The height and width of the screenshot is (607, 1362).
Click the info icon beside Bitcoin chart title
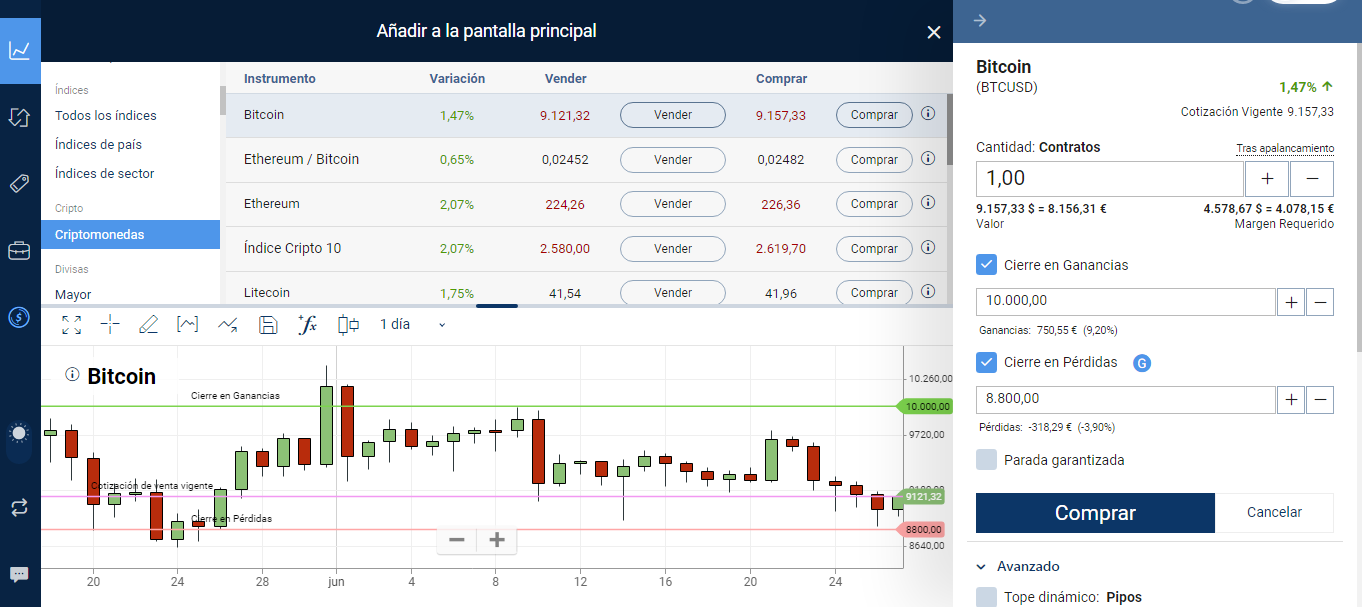tap(72, 375)
